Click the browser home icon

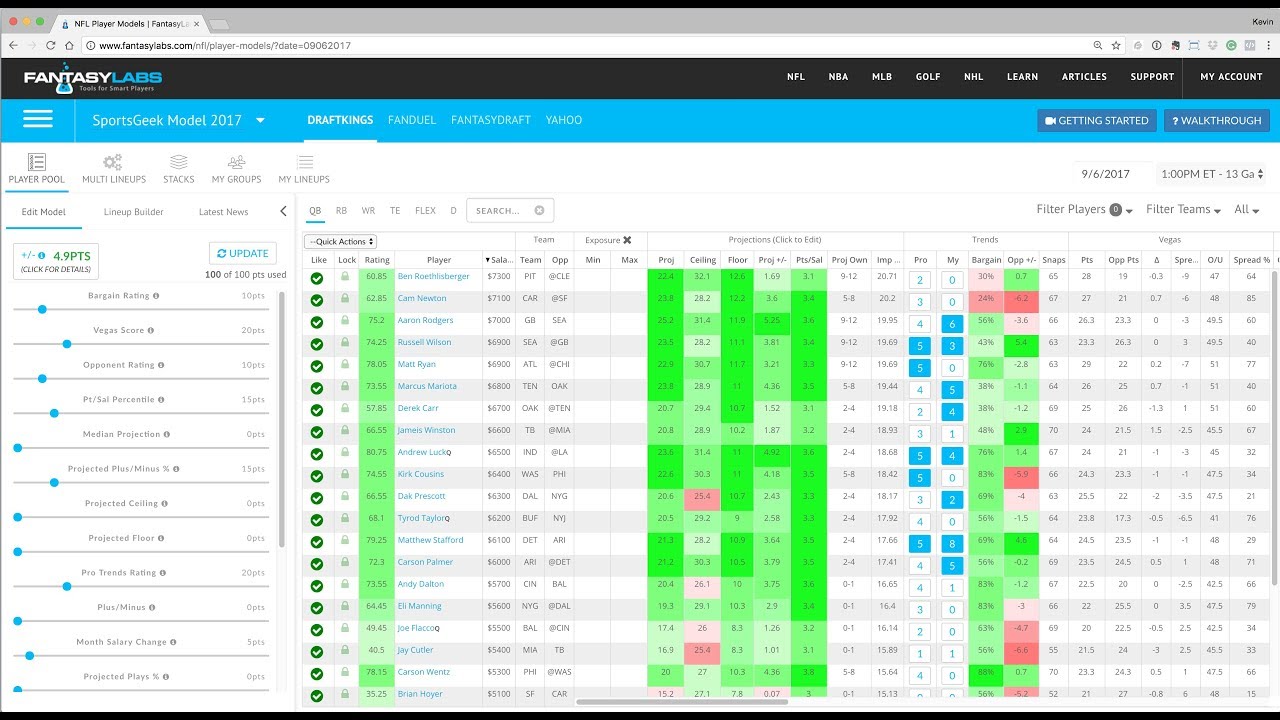click(69, 45)
